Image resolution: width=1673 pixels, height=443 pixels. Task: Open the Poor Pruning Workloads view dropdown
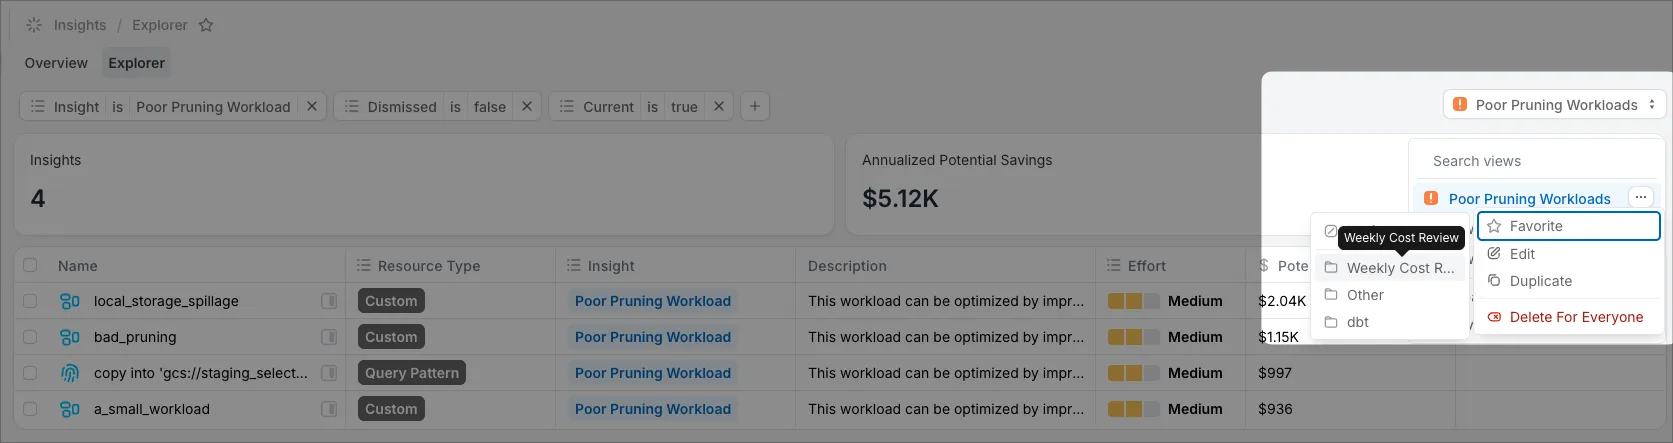click(x=1555, y=105)
